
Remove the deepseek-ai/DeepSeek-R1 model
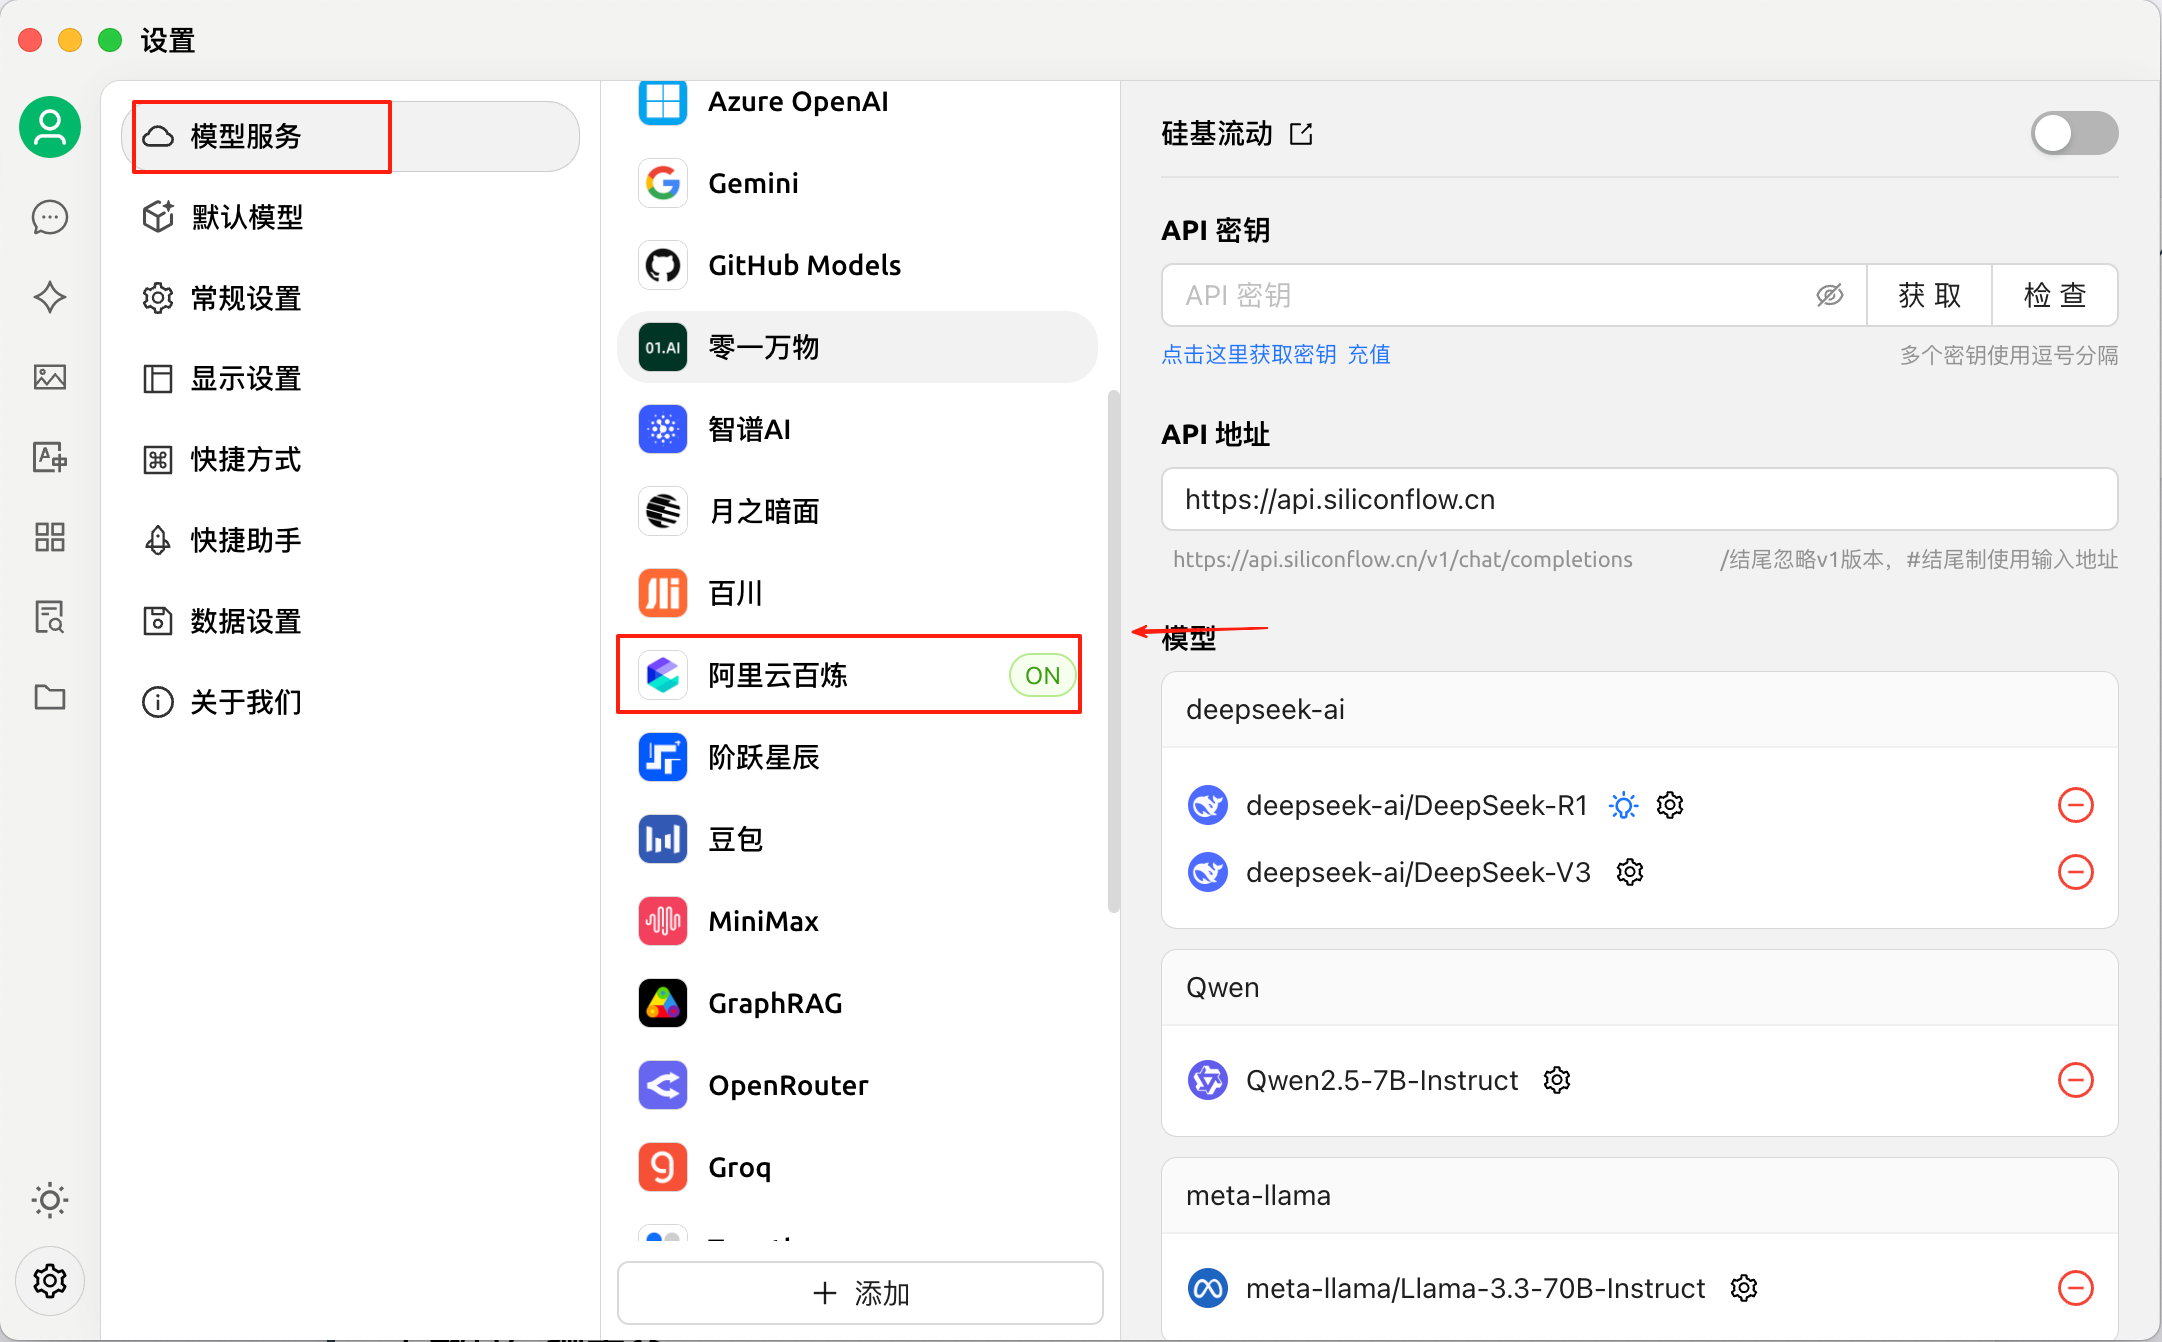[x=2076, y=805]
